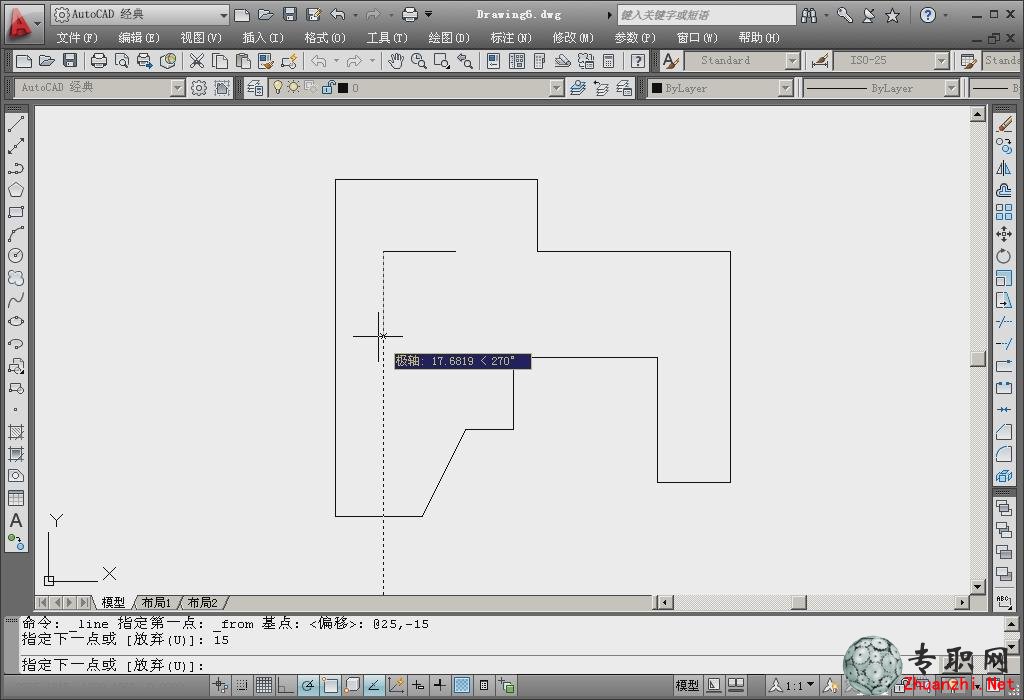Pick the Trim tool
Image resolution: width=1024 pixels, height=700 pixels.
tap(1004, 322)
